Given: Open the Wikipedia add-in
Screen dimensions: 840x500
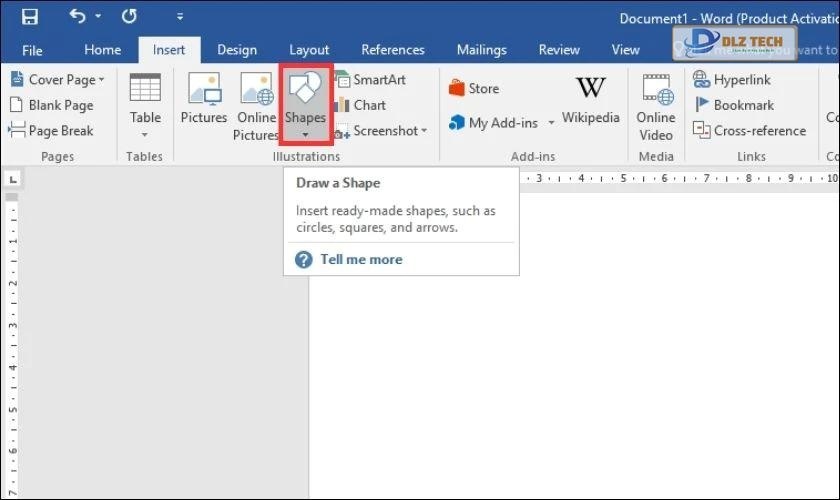Looking at the screenshot, I should 590,100.
